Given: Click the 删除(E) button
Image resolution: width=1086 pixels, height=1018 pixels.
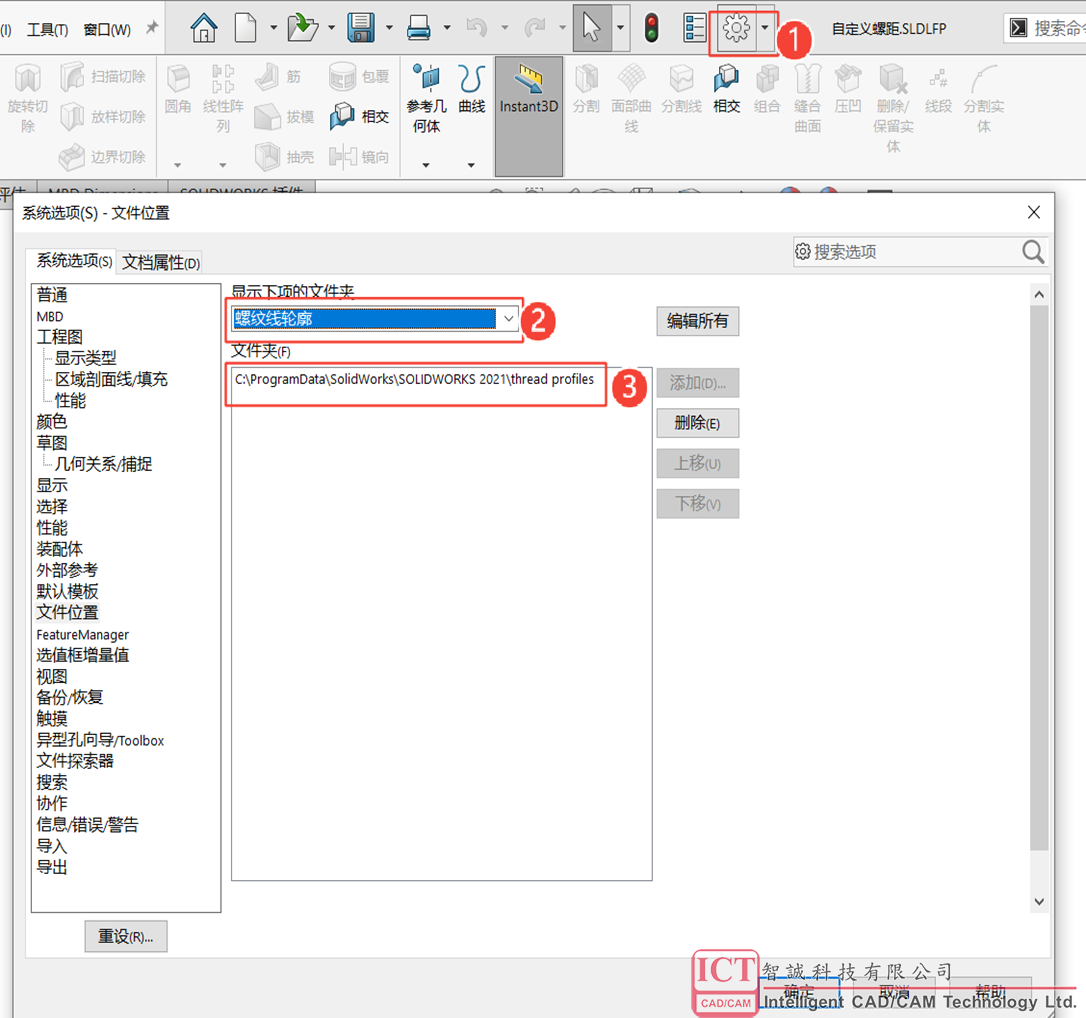Looking at the screenshot, I should 697,422.
